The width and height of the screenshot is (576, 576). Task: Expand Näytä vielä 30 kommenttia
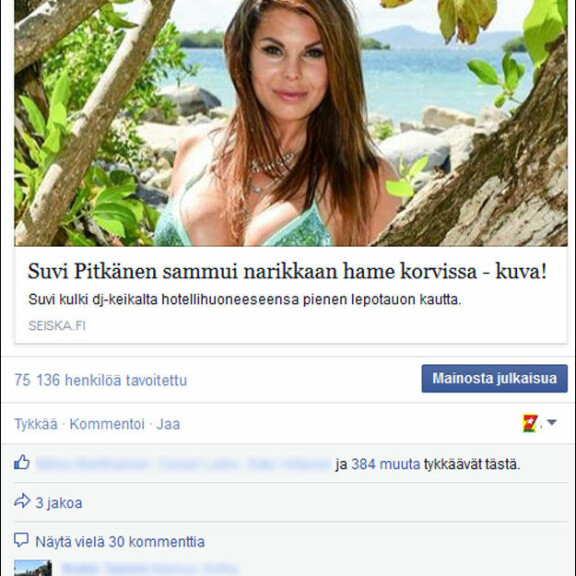point(120,542)
